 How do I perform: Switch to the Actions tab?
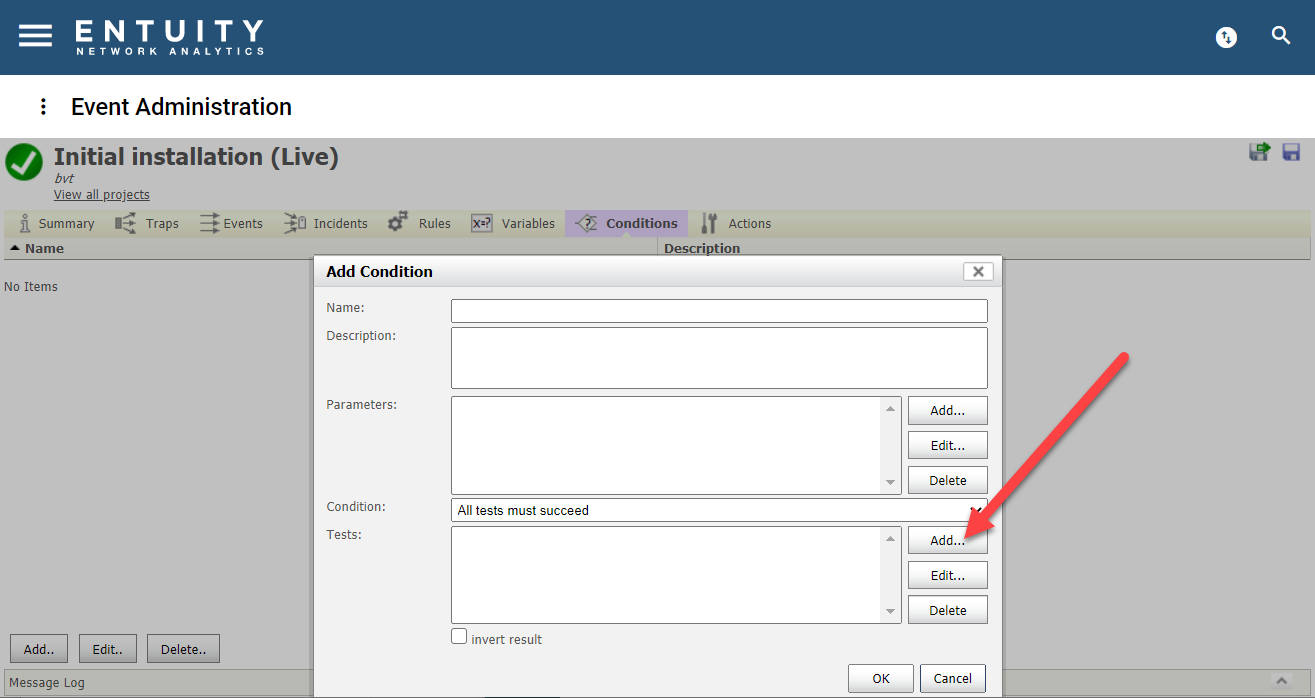pos(736,223)
